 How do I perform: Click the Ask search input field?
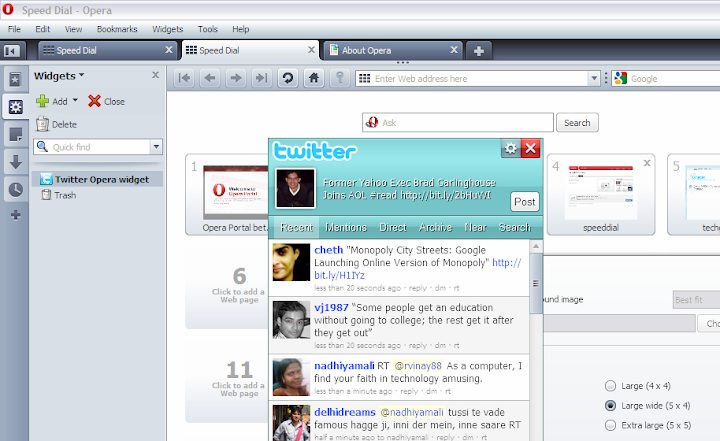(x=458, y=123)
